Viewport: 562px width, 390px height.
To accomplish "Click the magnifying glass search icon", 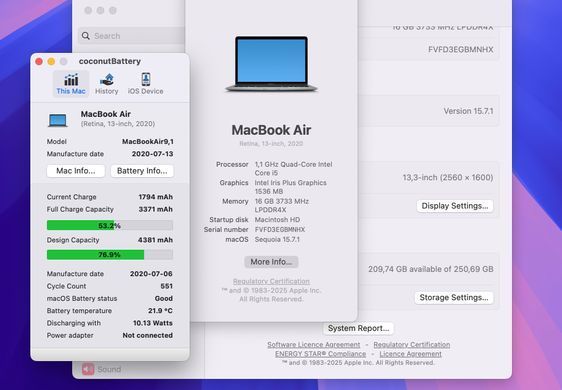I will [86, 36].
